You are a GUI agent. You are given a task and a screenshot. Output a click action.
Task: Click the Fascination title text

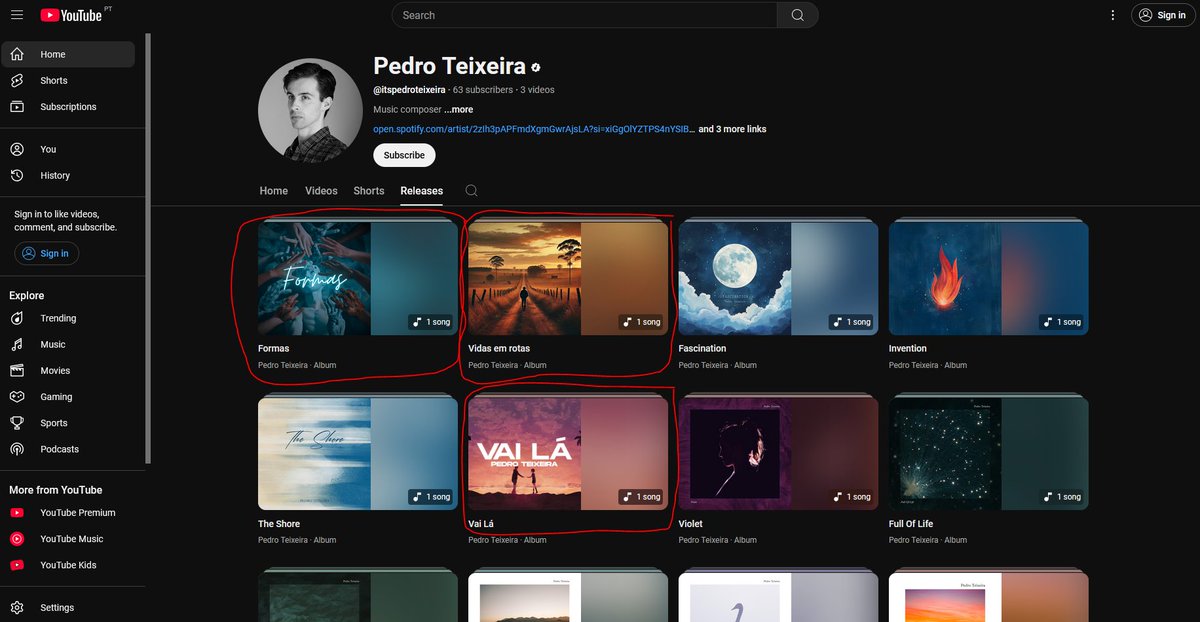click(702, 348)
